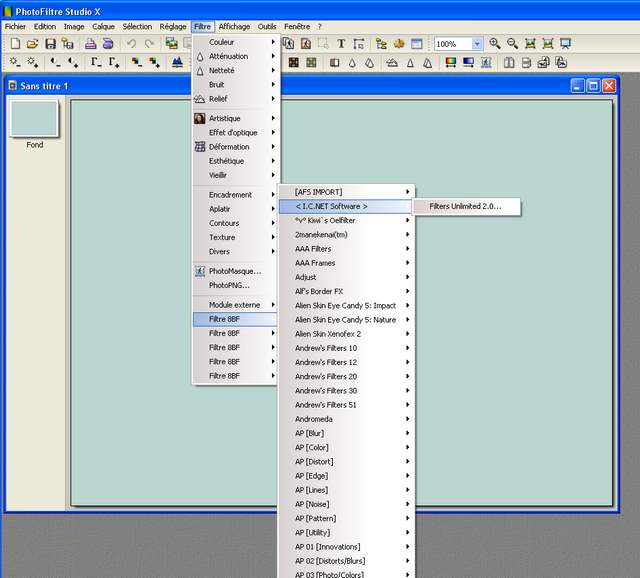
Task: Decrease contrast with half-circle minus icon
Action: coord(55,62)
